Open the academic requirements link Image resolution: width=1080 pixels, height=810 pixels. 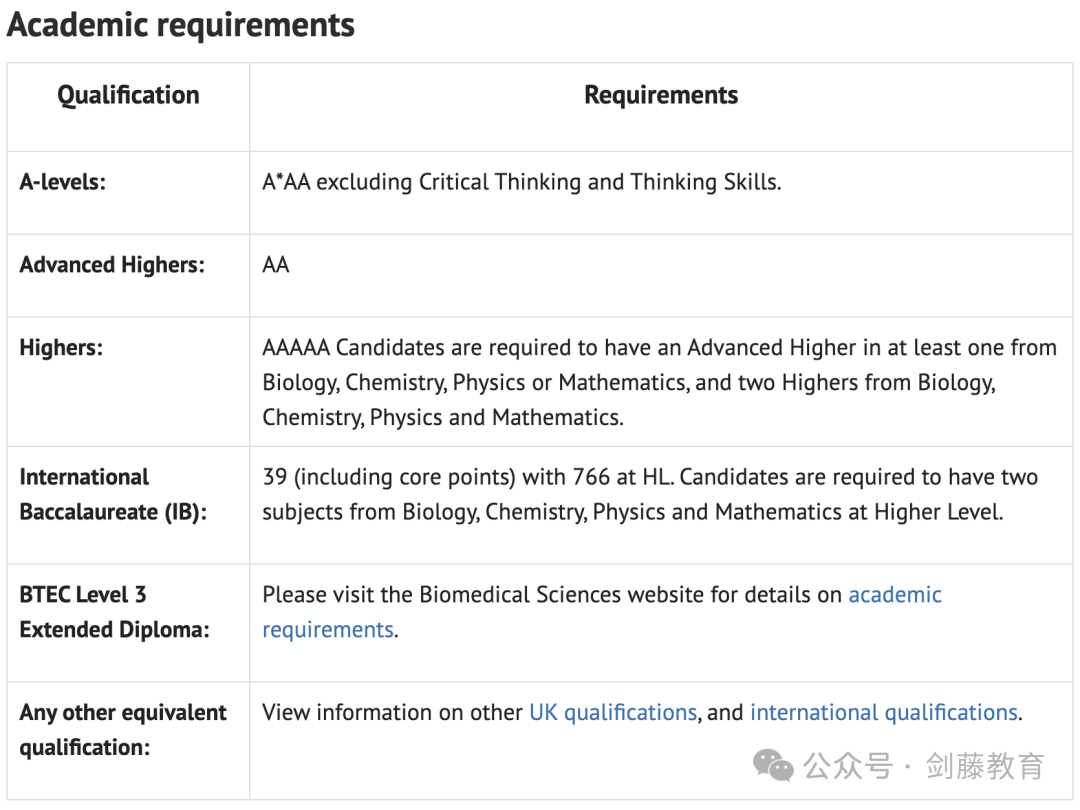click(x=895, y=594)
